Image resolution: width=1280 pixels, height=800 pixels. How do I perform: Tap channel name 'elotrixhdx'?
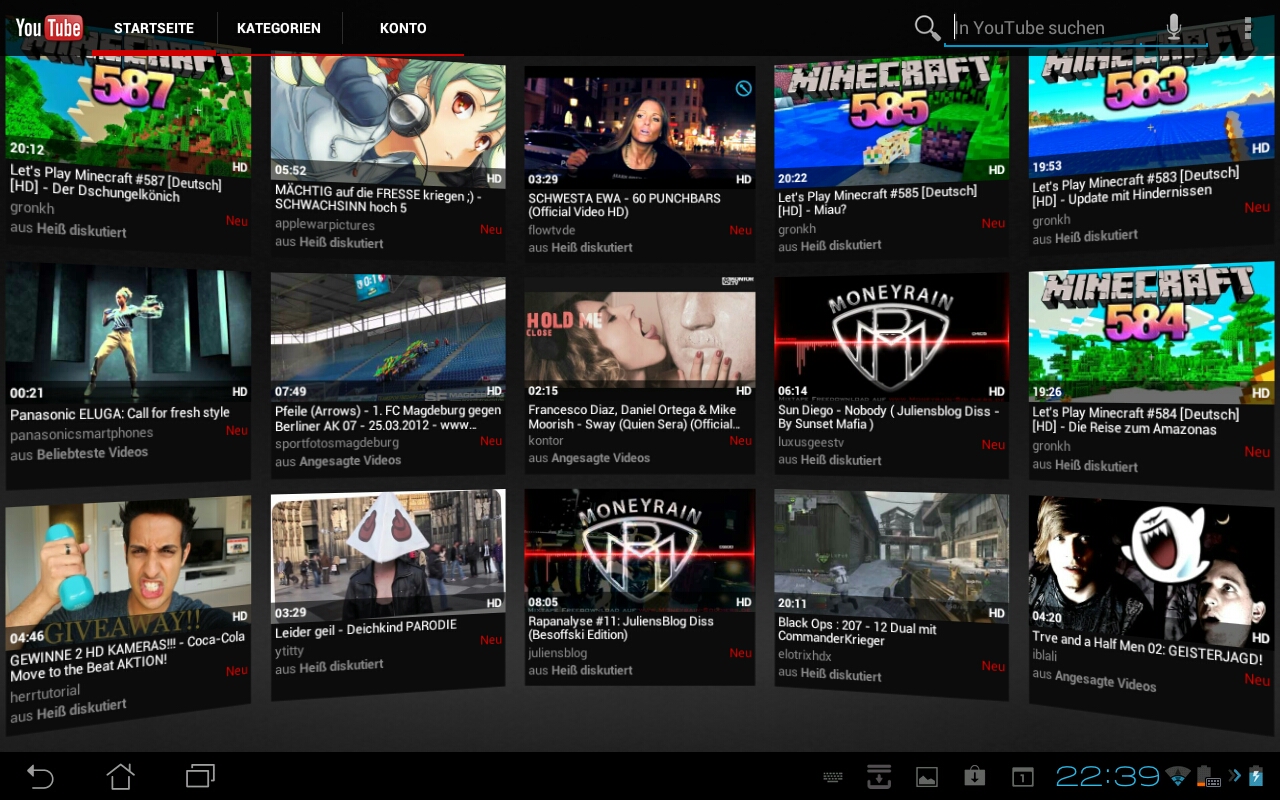click(804, 656)
